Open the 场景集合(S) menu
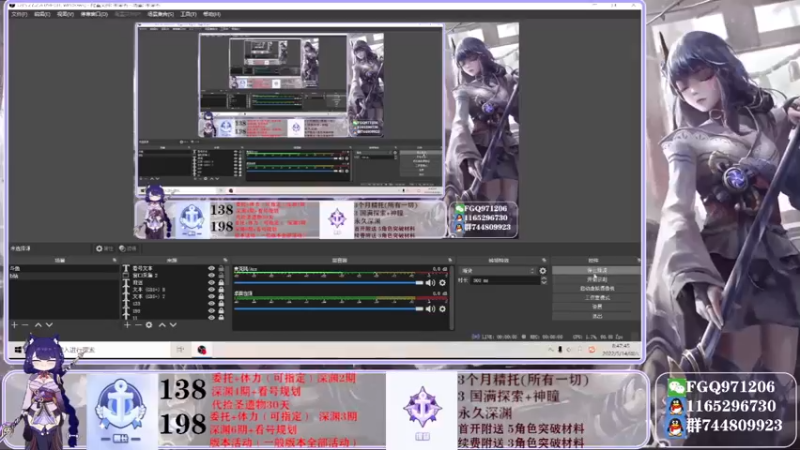The width and height of the screenshot is (800, 450). coord(160,14)
